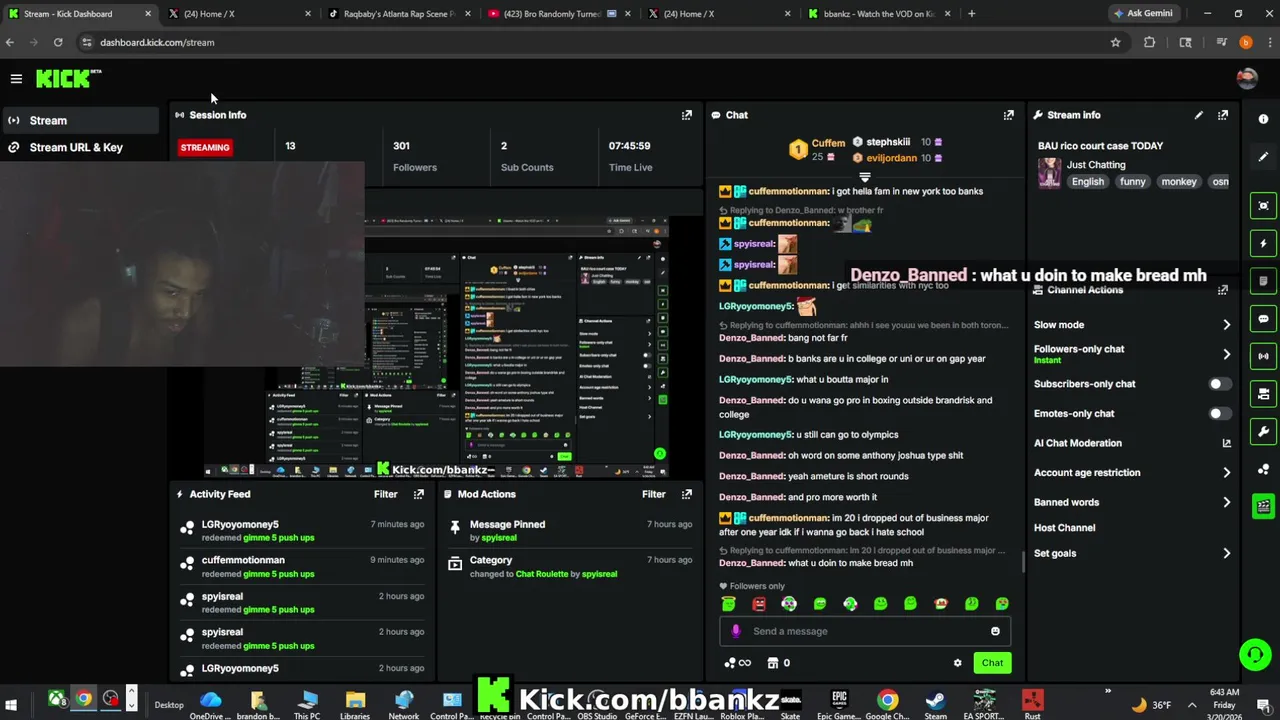Viewport: 1280px width, 720px height.
Task: Click the Send a message input field
Action: pos(865,631)
